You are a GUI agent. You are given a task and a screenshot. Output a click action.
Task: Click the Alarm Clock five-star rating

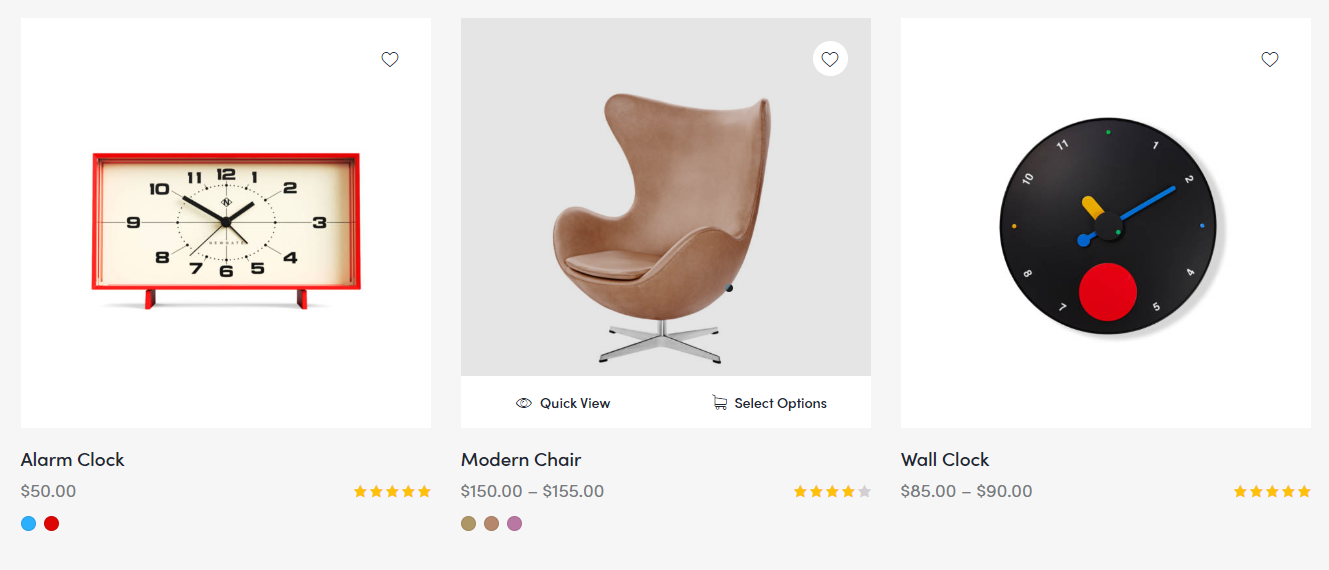[392, 491]
